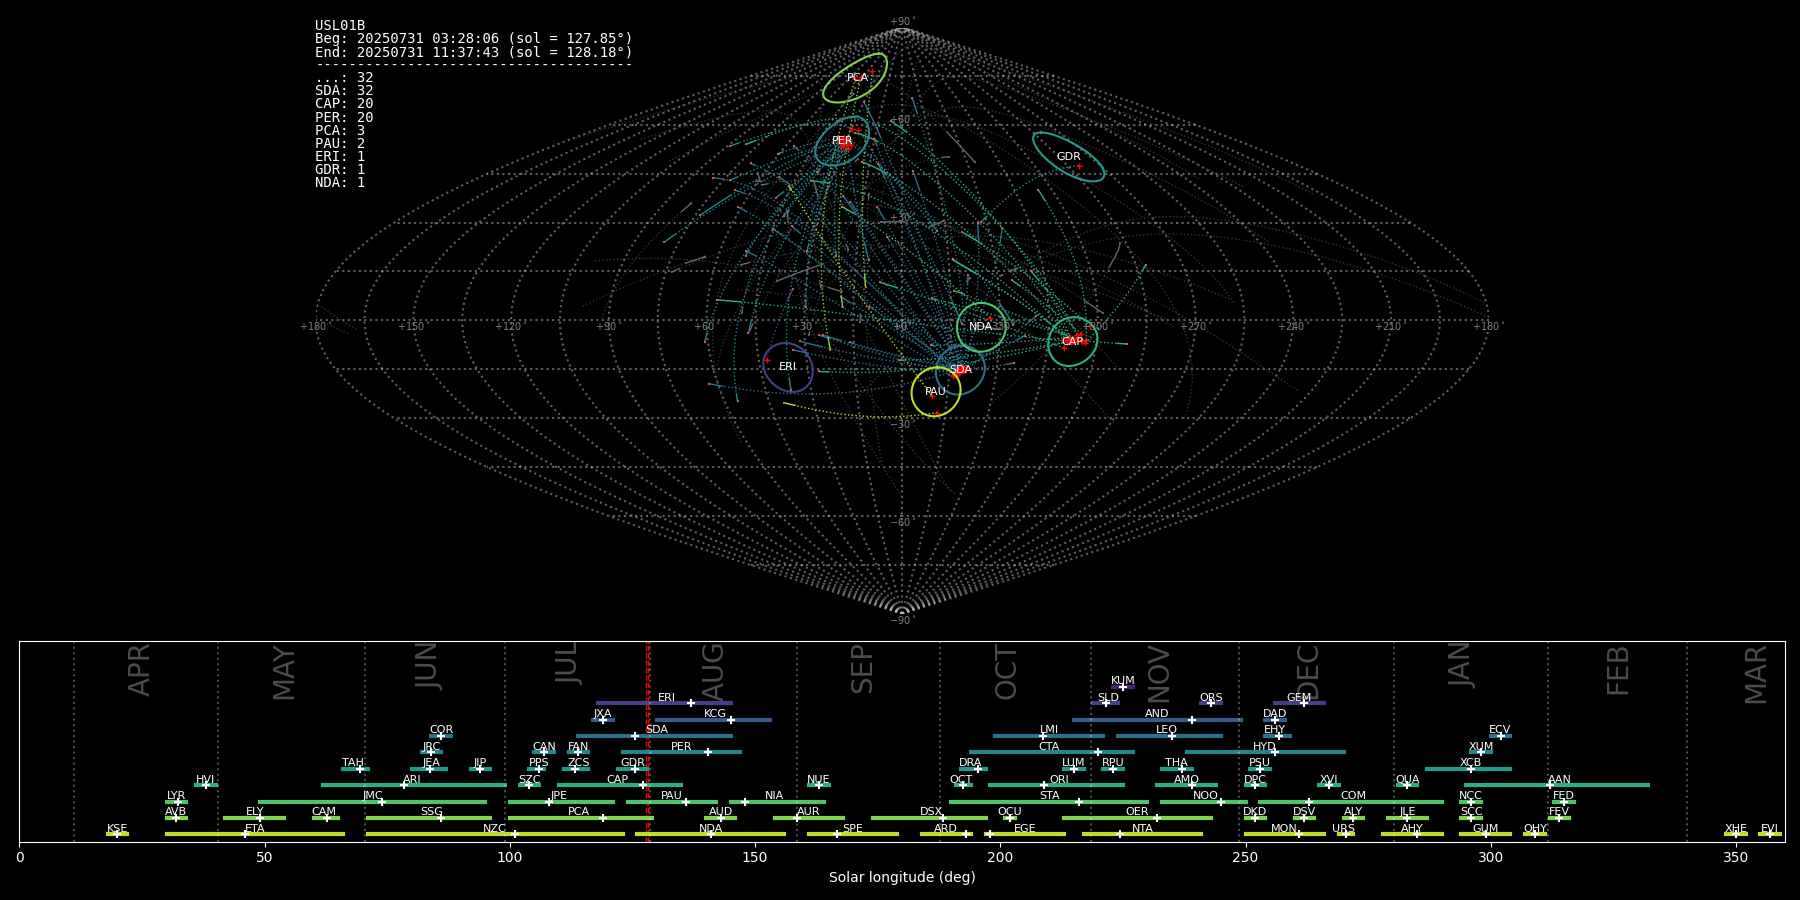Screen dimensions: 1800x900
Task: Click the red dashed current solar longitude line
Action: pos(648,740)
